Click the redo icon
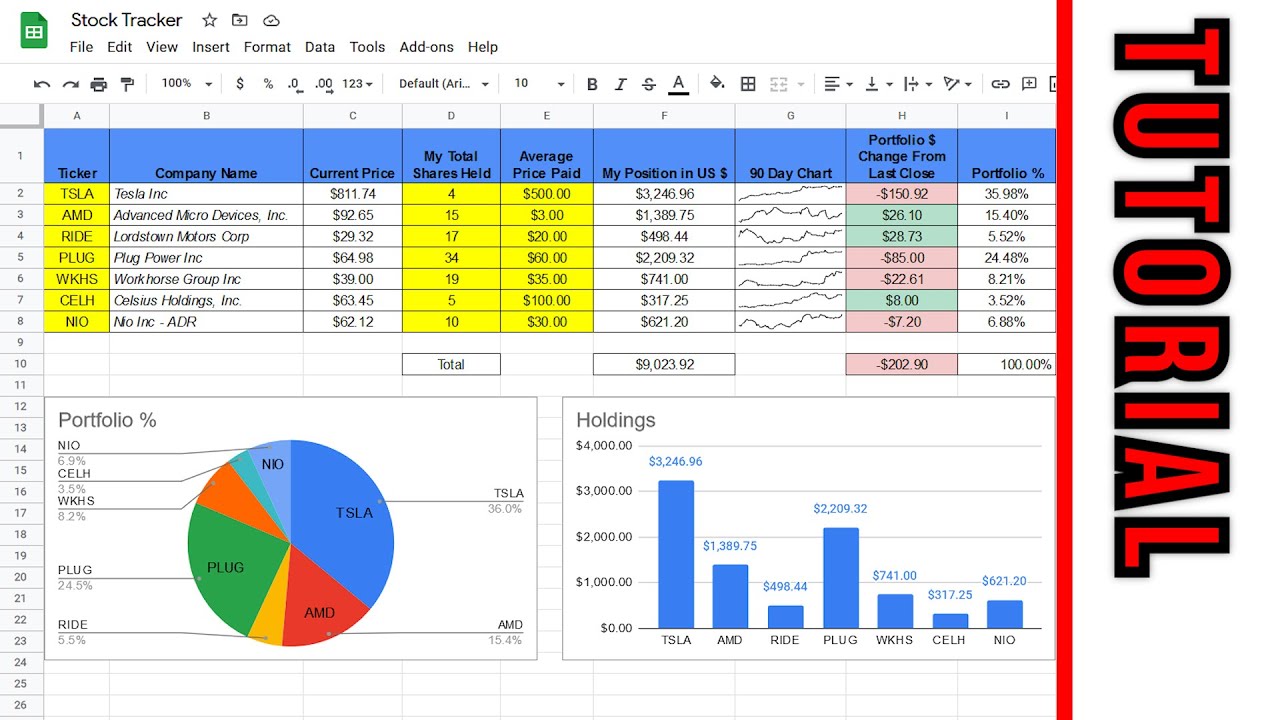 pos(70,84)
